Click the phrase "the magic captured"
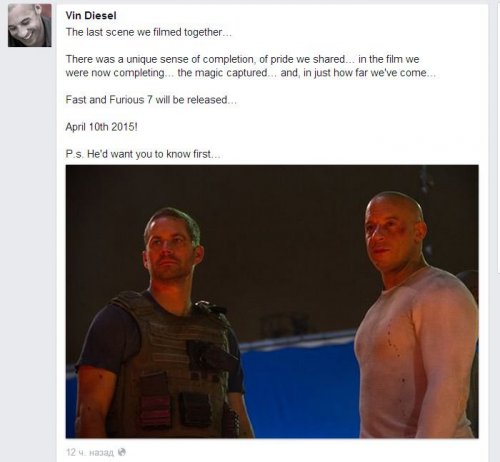Screen dimensions: 500x462 click(x=222, y=73)
